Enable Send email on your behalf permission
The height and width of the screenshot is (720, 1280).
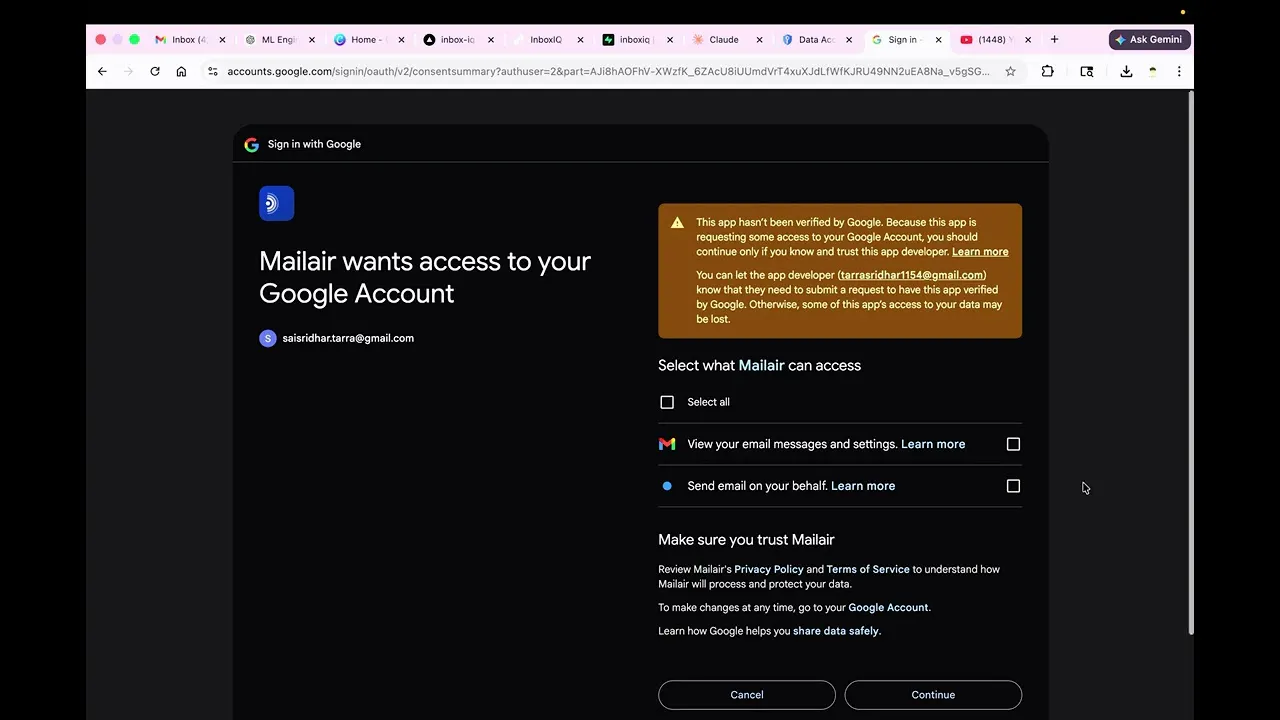(x=1013, y=486)
